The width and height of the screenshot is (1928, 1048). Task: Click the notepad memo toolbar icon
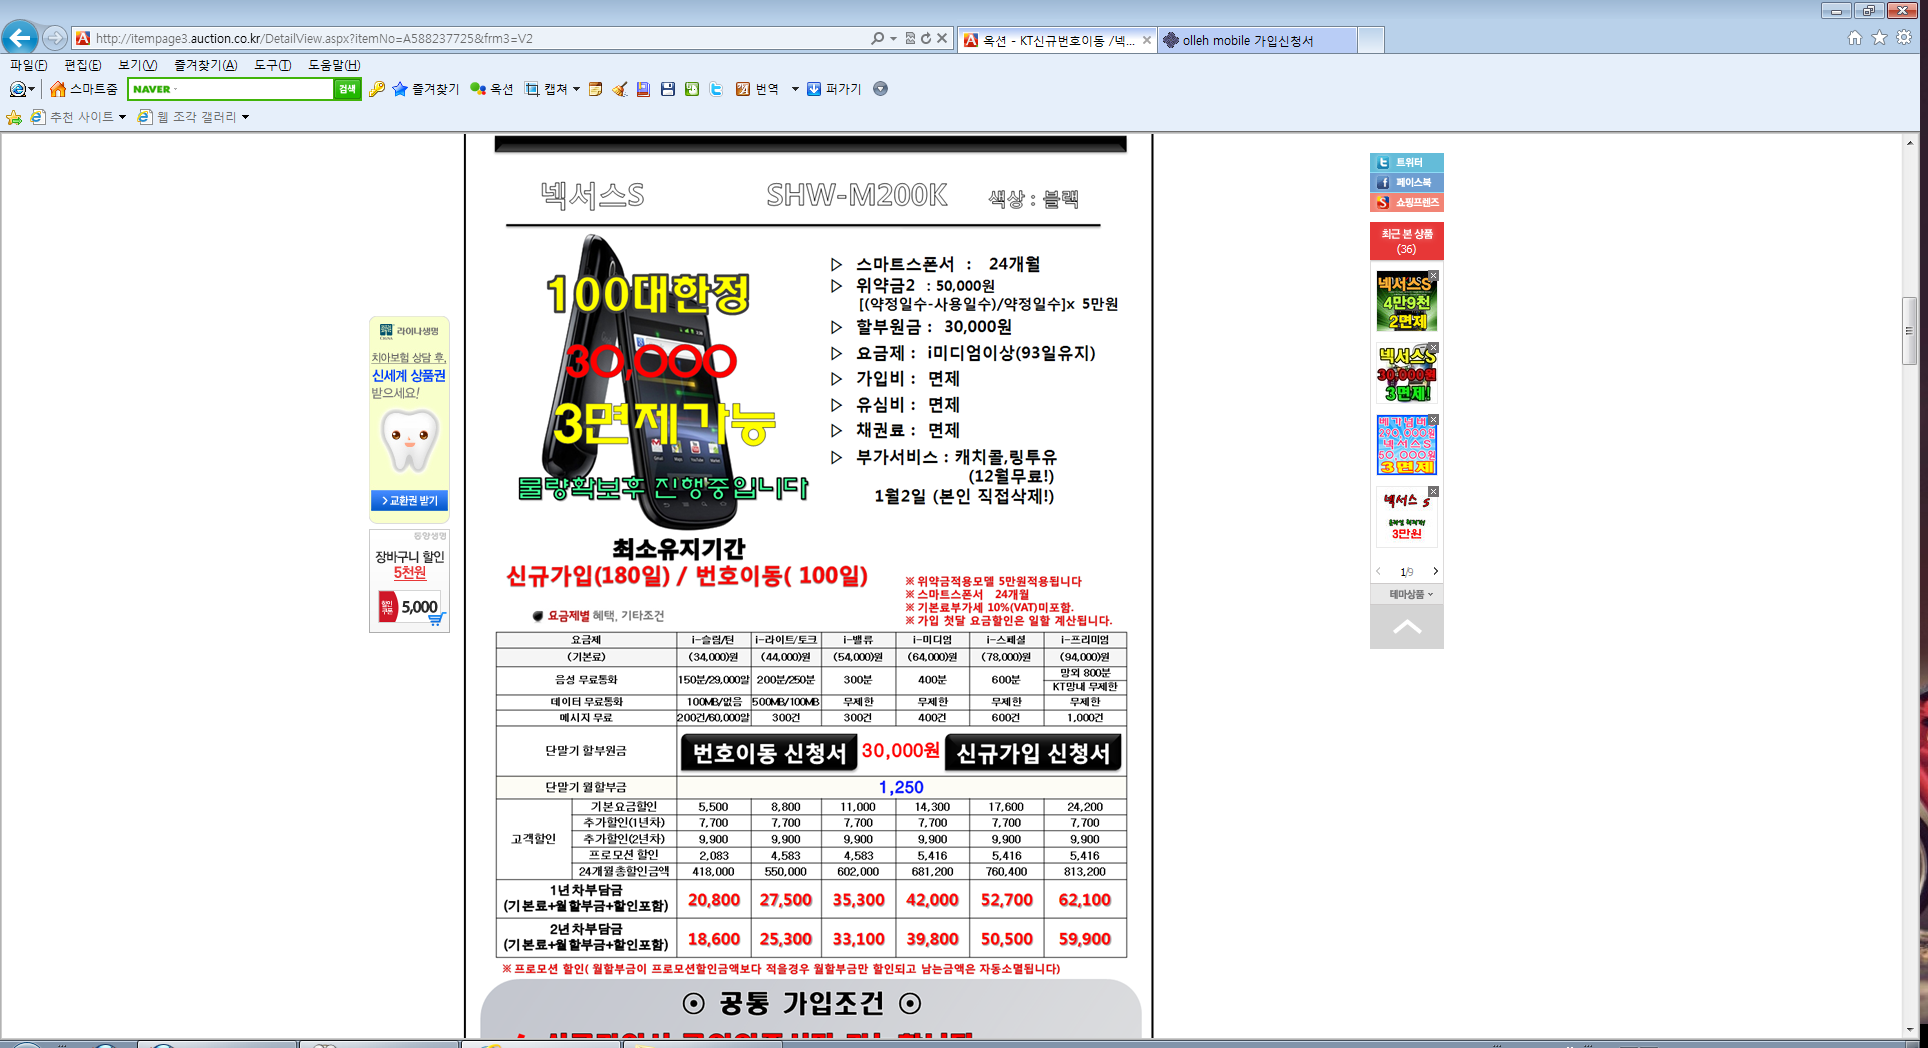[x=595, y=89]
